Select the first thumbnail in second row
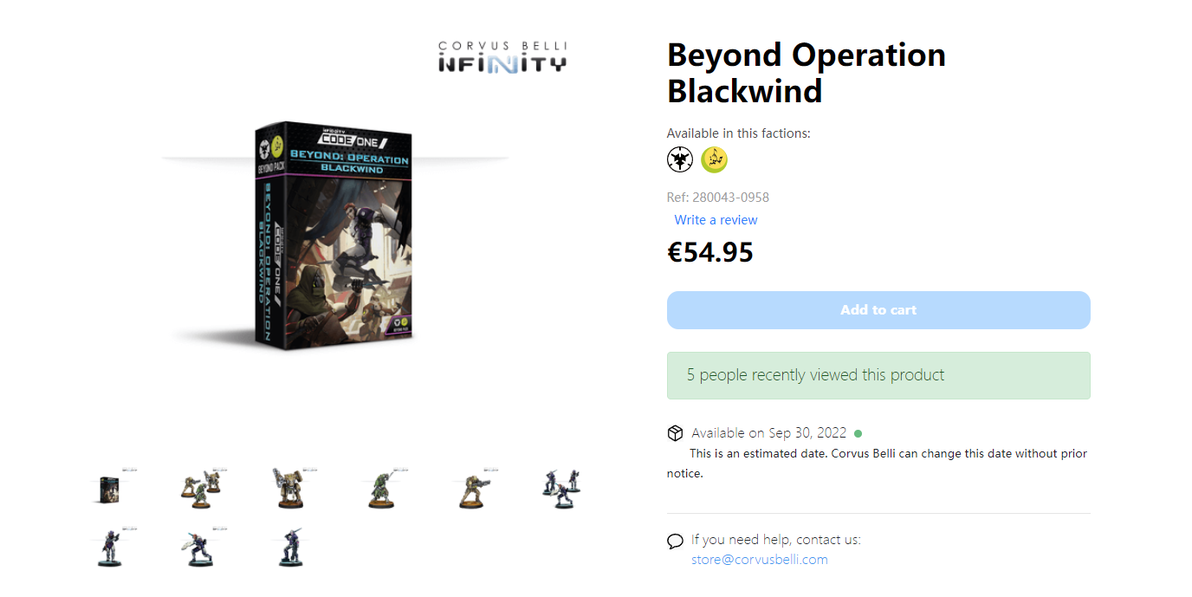The height and width of the screenshot is (597, 1192). tap(111, 547)
